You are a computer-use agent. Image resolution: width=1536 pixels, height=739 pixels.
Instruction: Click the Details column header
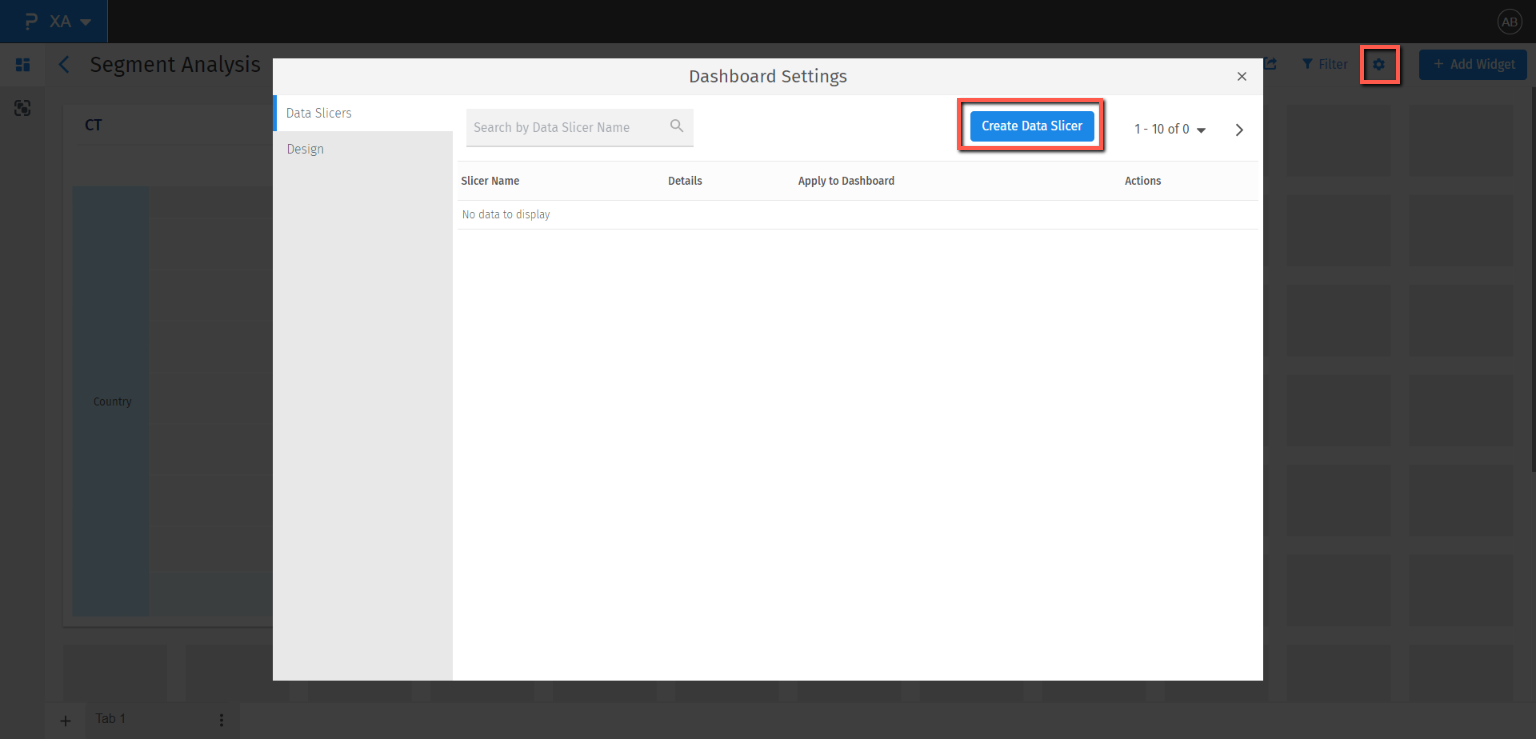coord(685,181)
